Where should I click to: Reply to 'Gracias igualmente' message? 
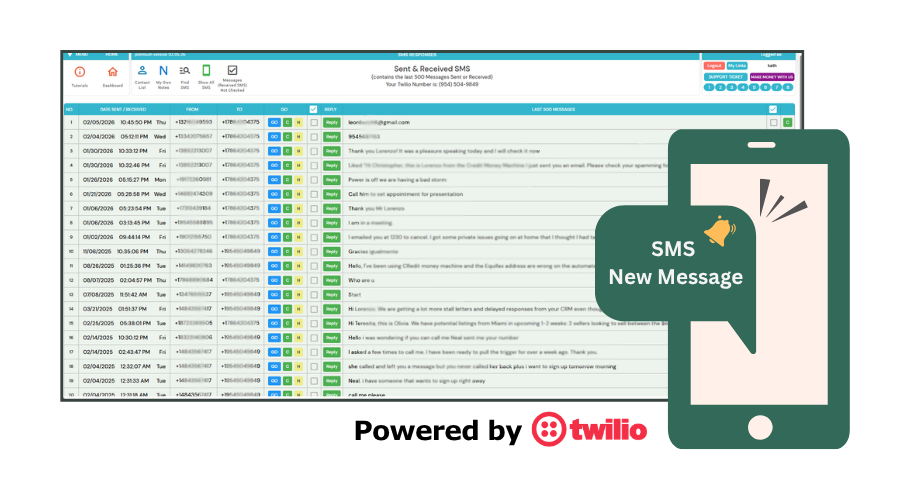click(332, 251)
